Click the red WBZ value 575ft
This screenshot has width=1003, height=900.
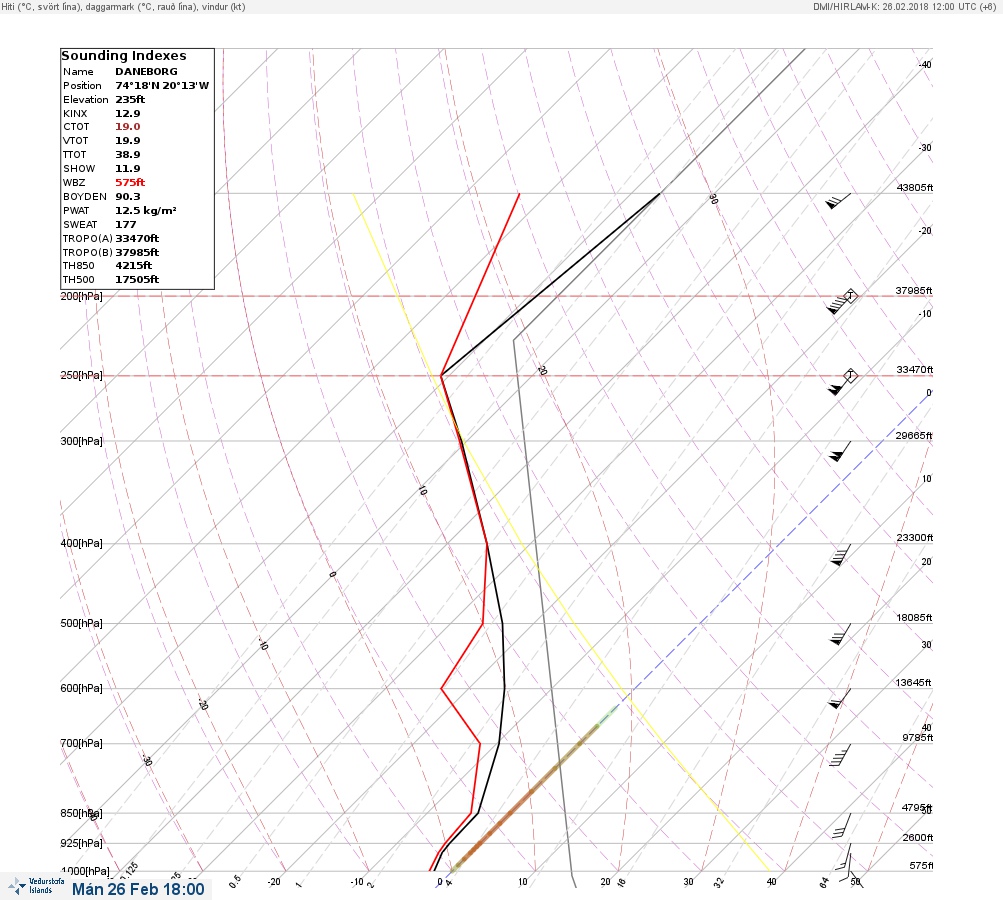130,182
